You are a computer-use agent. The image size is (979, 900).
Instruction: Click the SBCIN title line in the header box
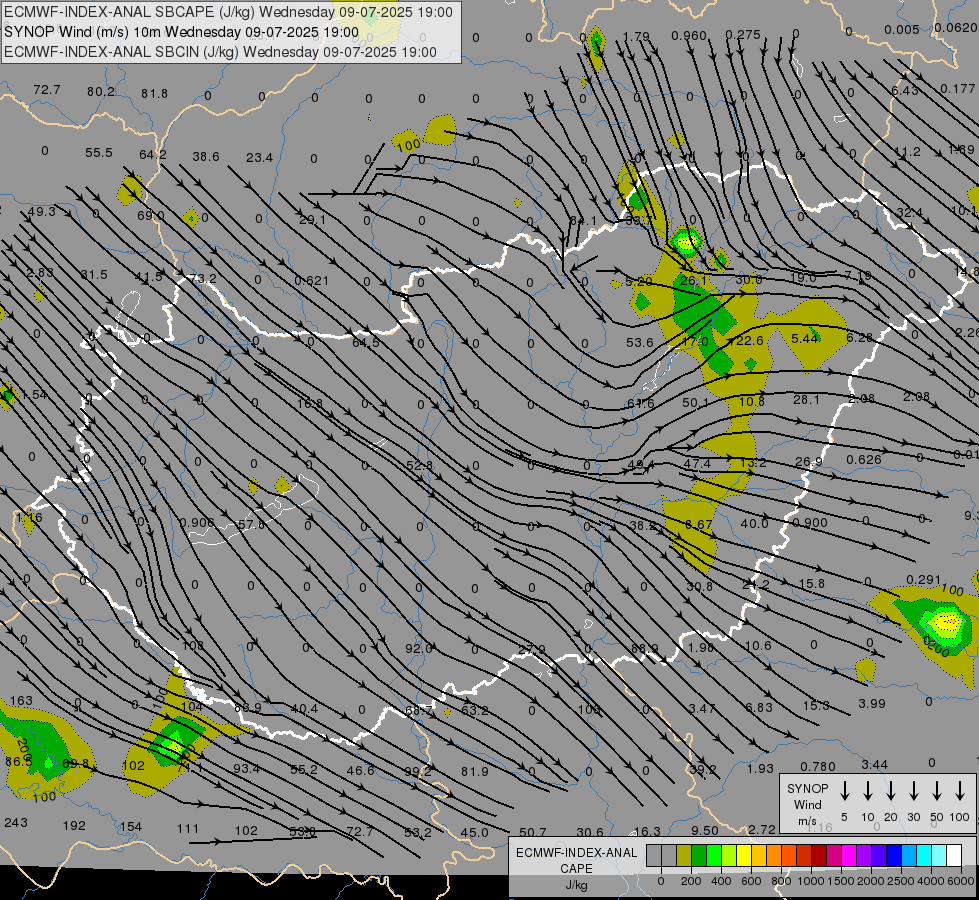pos(220,52)
